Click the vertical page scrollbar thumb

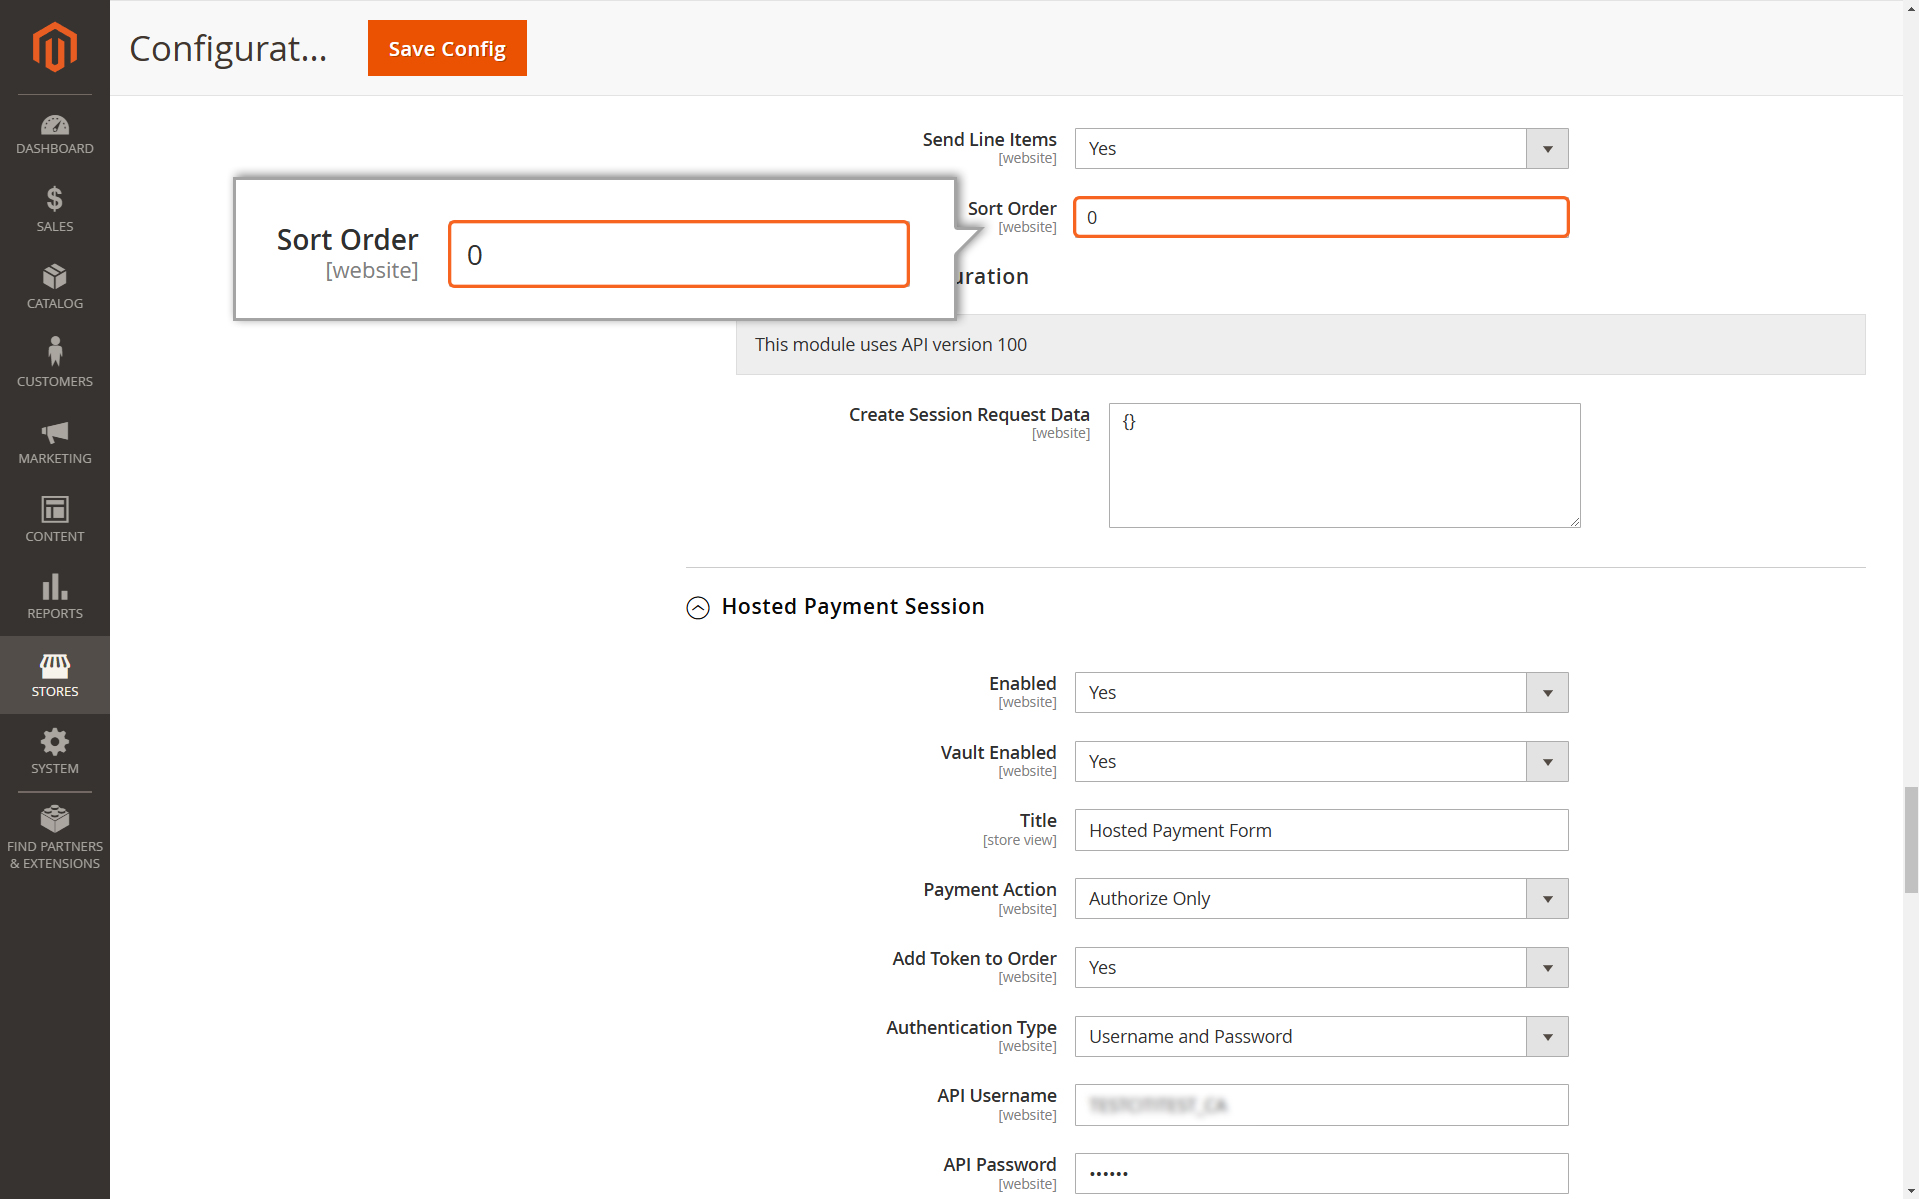[x=1911, y=839]
